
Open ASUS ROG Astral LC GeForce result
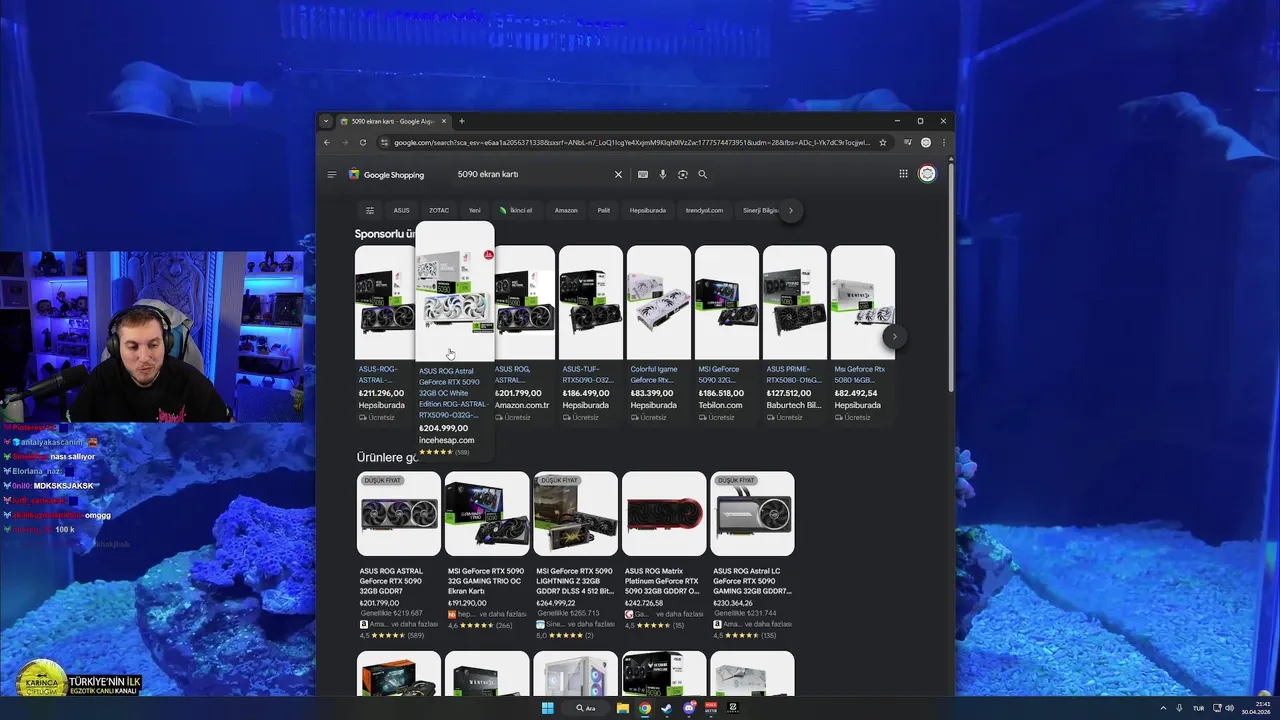tap(752, 556)
